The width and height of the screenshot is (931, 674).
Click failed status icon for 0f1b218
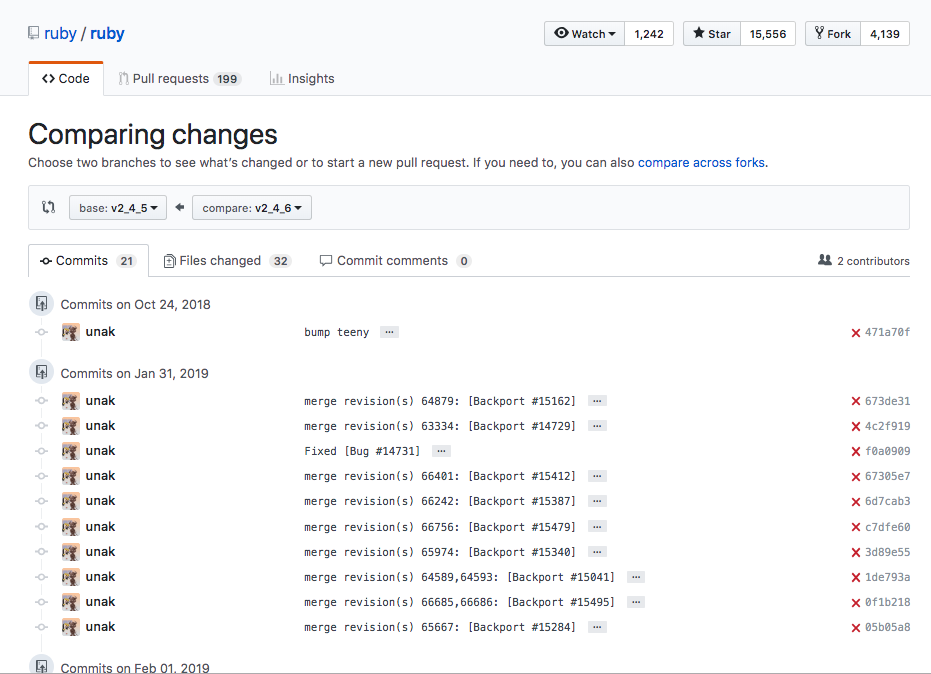point(856,602)
